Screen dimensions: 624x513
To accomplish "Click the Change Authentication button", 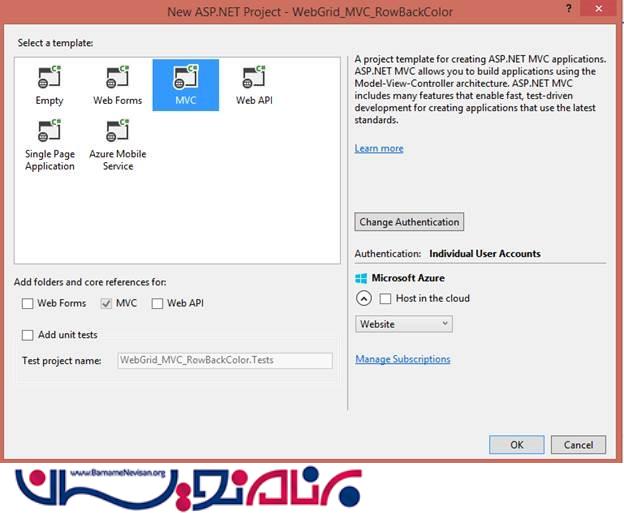I will [x=409, y=222].
